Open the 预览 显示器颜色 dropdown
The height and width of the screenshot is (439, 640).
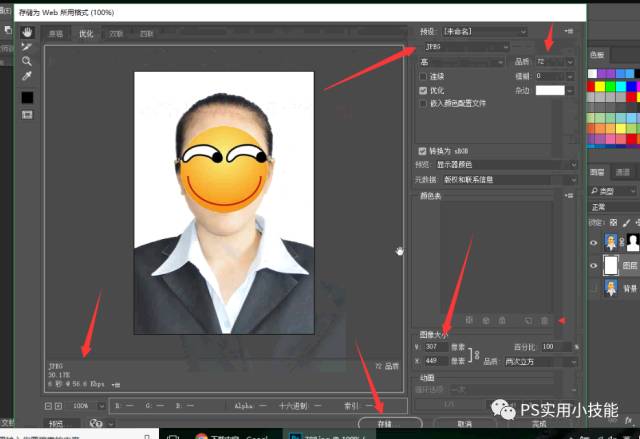coord(506,164)
